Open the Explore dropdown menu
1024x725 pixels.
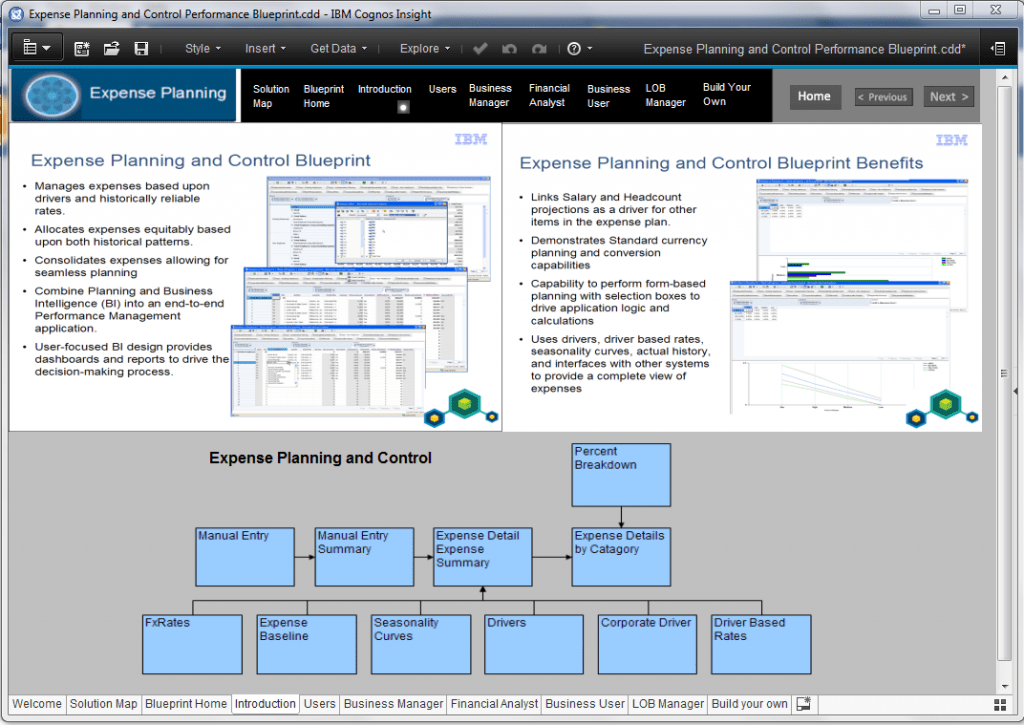tap(424, 48)
